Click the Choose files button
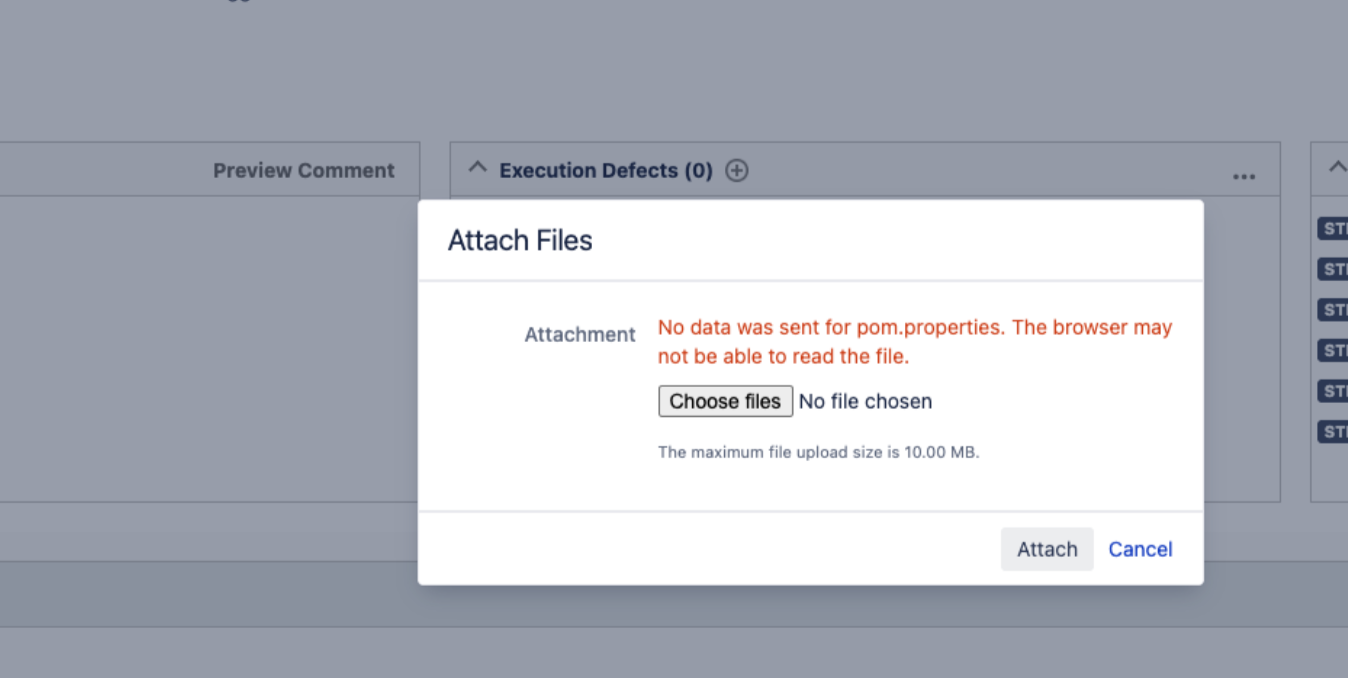The image size is (1348, 678). 725,401
